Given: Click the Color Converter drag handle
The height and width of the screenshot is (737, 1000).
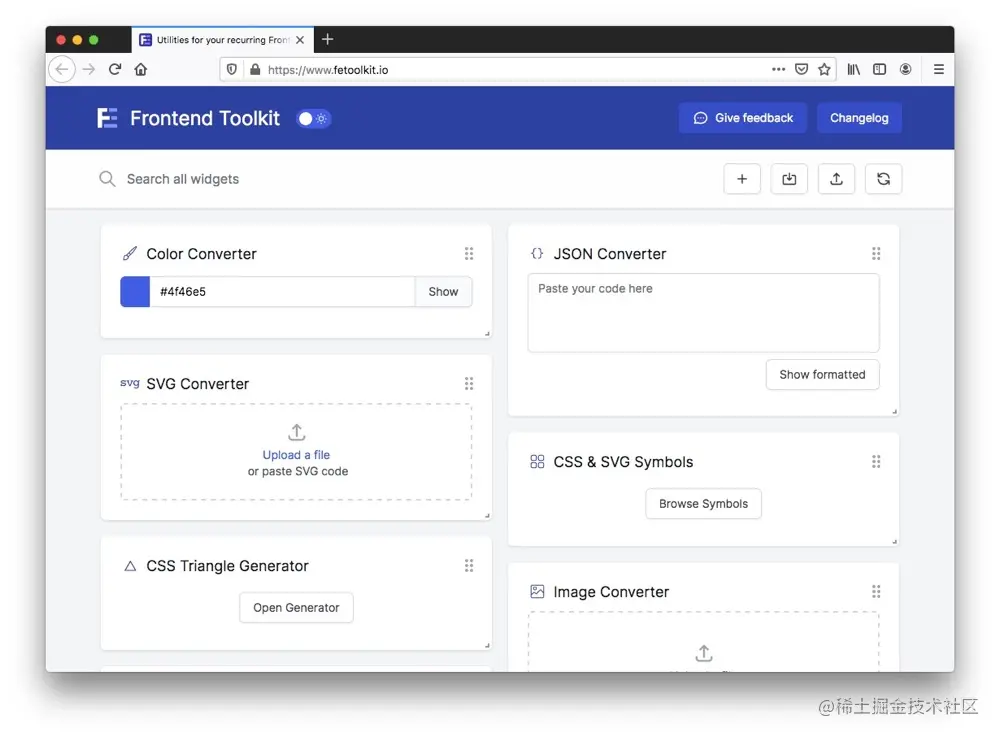Looking at the screenshot, I should pyautogui.click(x=469, y=254).
